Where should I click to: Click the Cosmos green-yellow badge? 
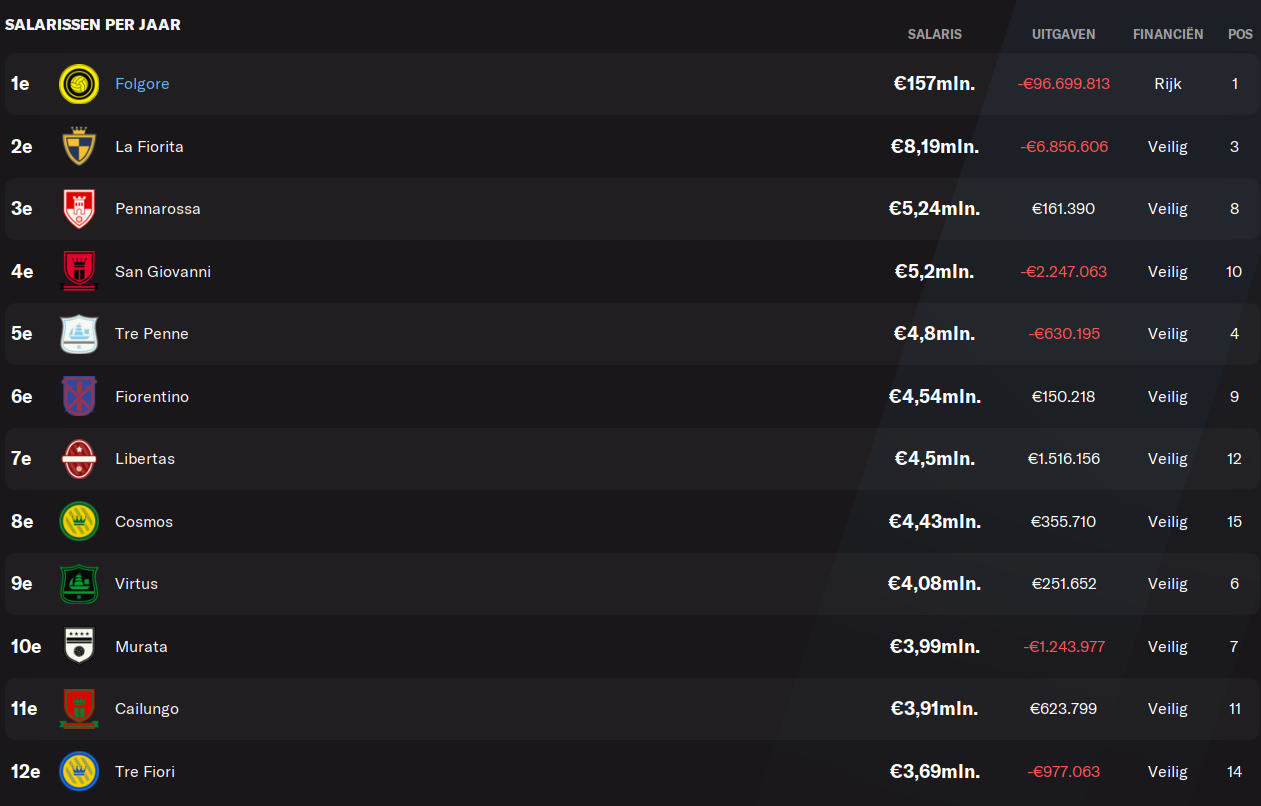[79, 521]
